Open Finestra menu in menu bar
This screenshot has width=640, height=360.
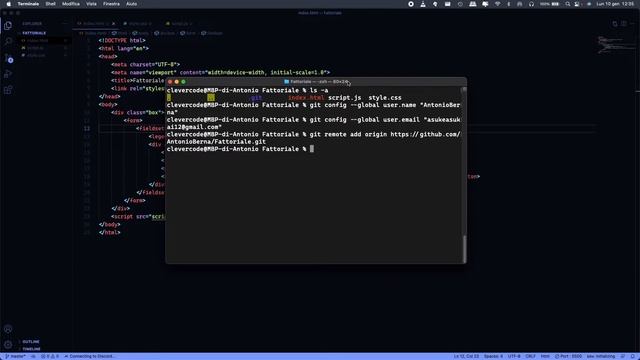[x=111, y=4]
